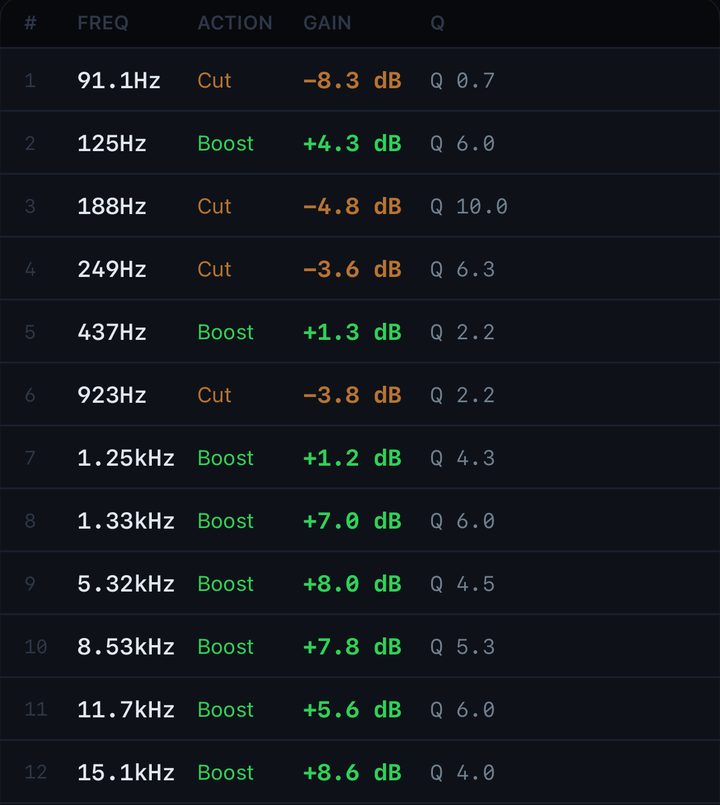Image resolution: width=720 pixels, height=805 pixels.
Task: Click the Q 4.3 value
Action: (463, 458)
